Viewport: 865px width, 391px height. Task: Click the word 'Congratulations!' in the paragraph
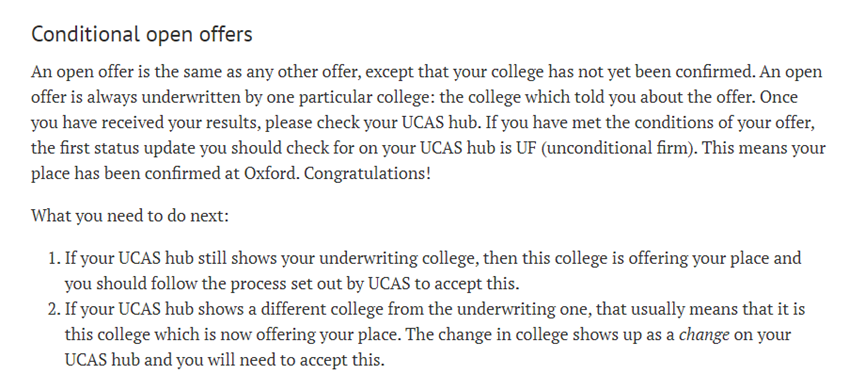click(367, 174)
